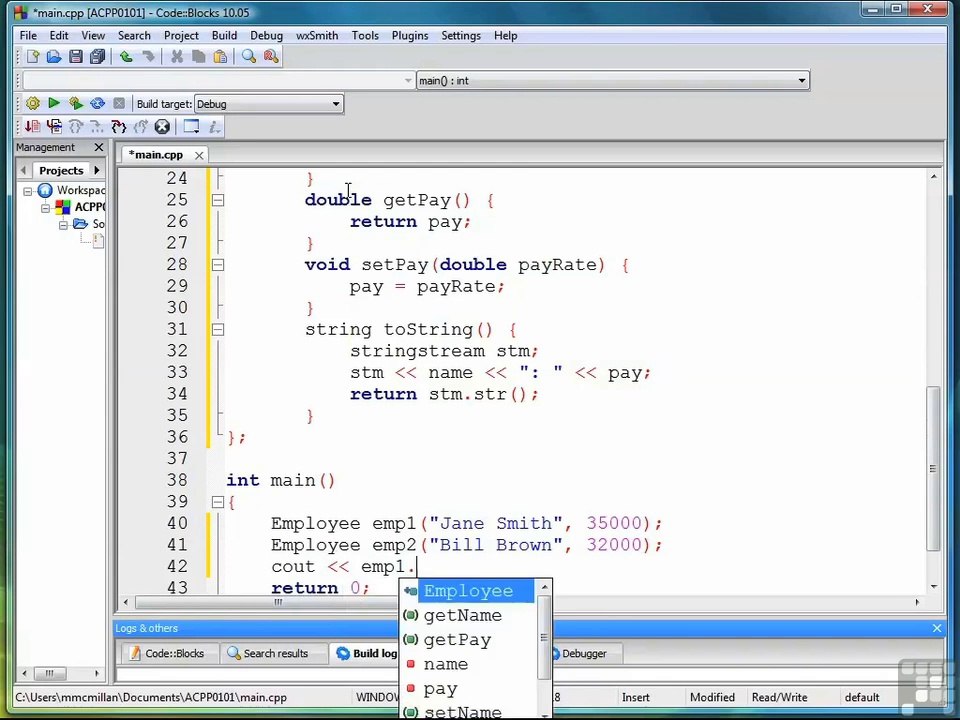Debugger next line icon
Viewport: 960px width, 720px height.
pyautogui.click(x=76, y=127)
